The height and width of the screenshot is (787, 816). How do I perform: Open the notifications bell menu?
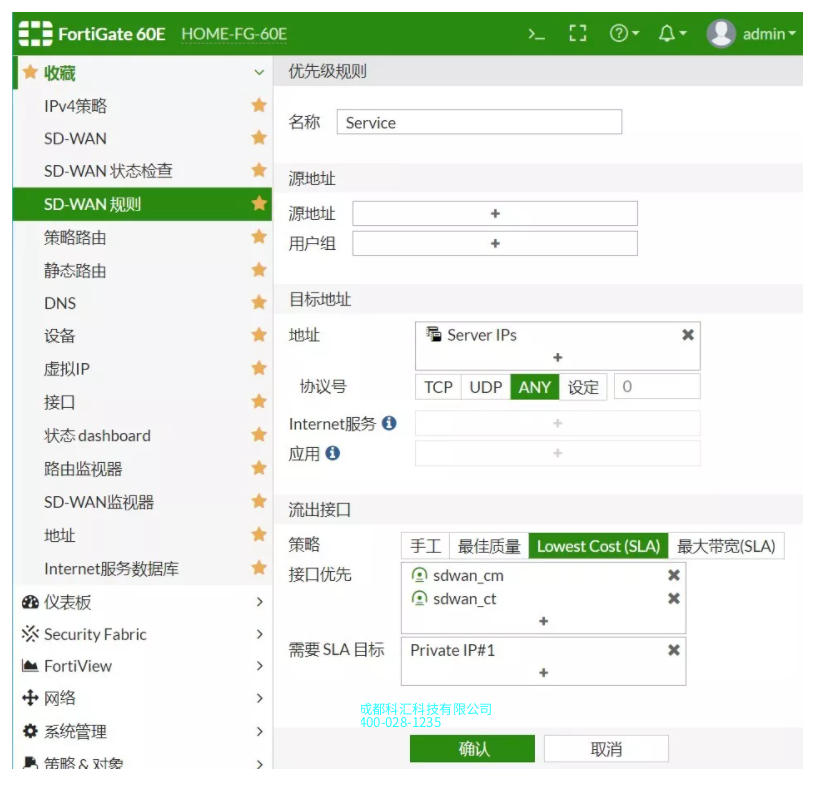(x=672, y=34)
